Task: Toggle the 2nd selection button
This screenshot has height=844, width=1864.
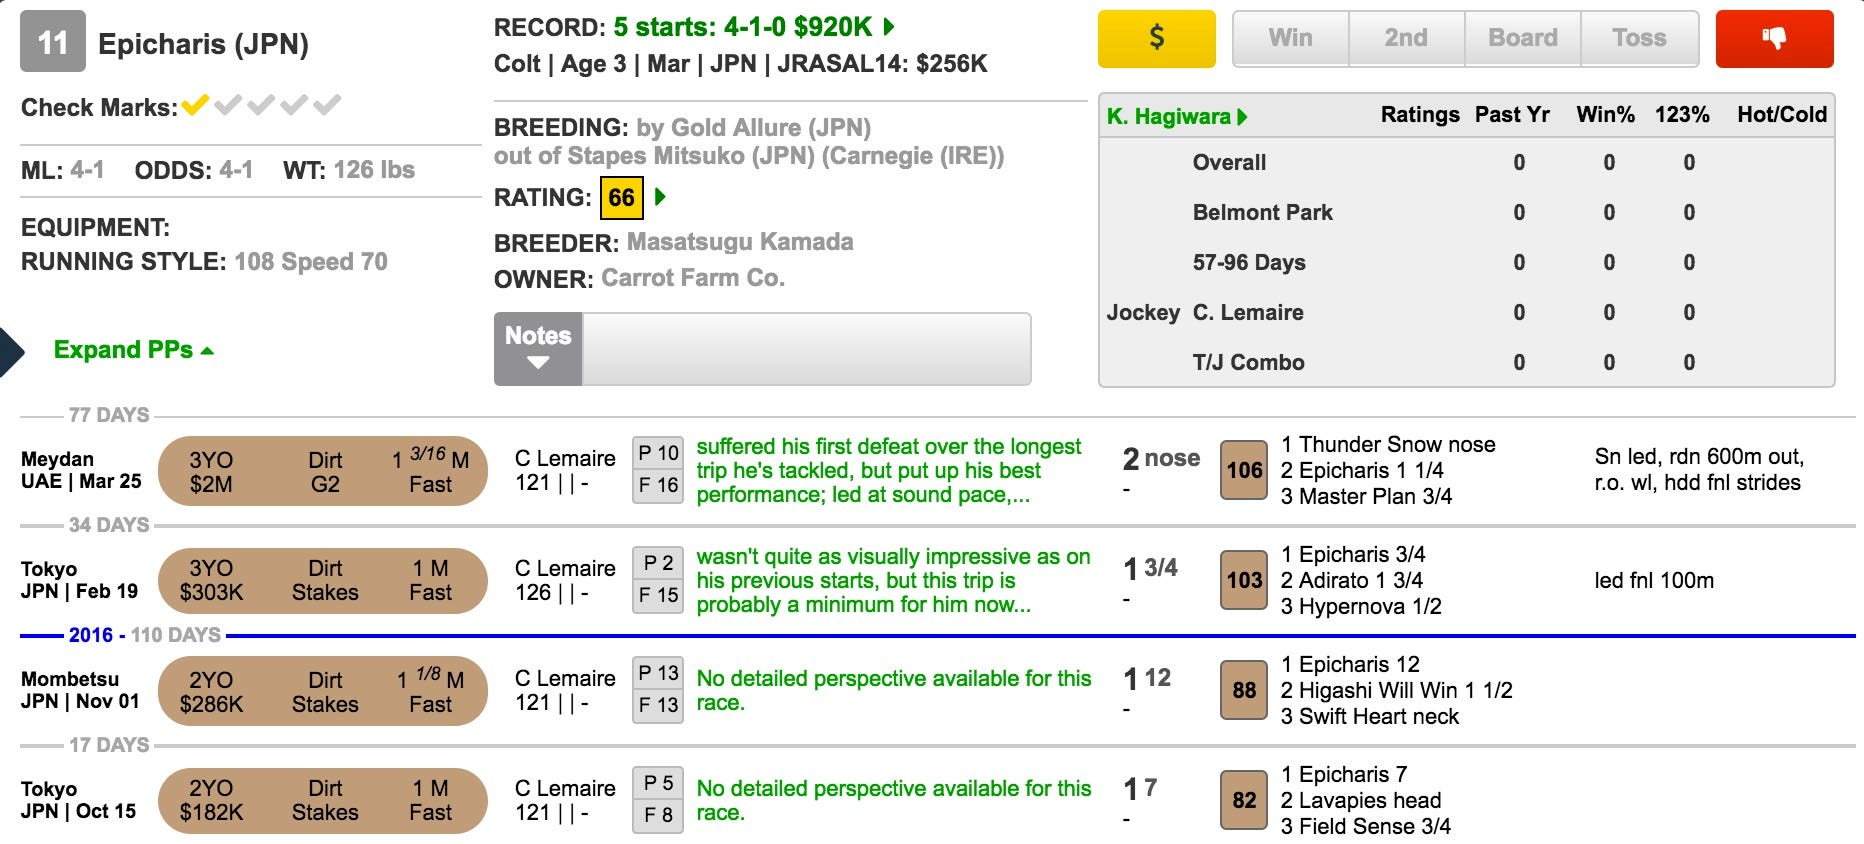Action: [x=1405, y=39]
